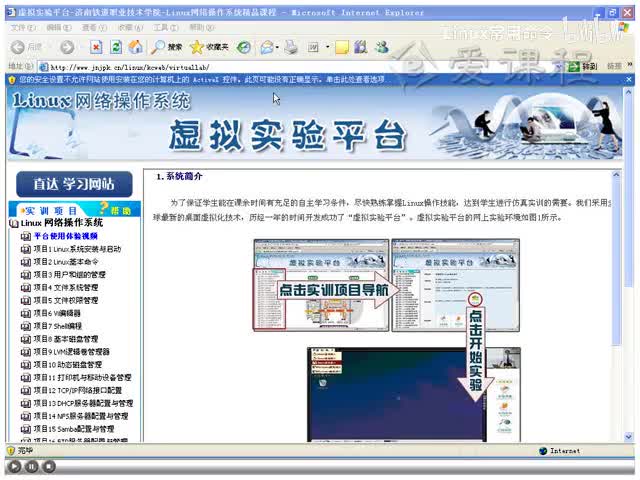
Task: Click the content frame vertical scrollbar thumb
Action: pyautogui.click(x=616, y=261)
